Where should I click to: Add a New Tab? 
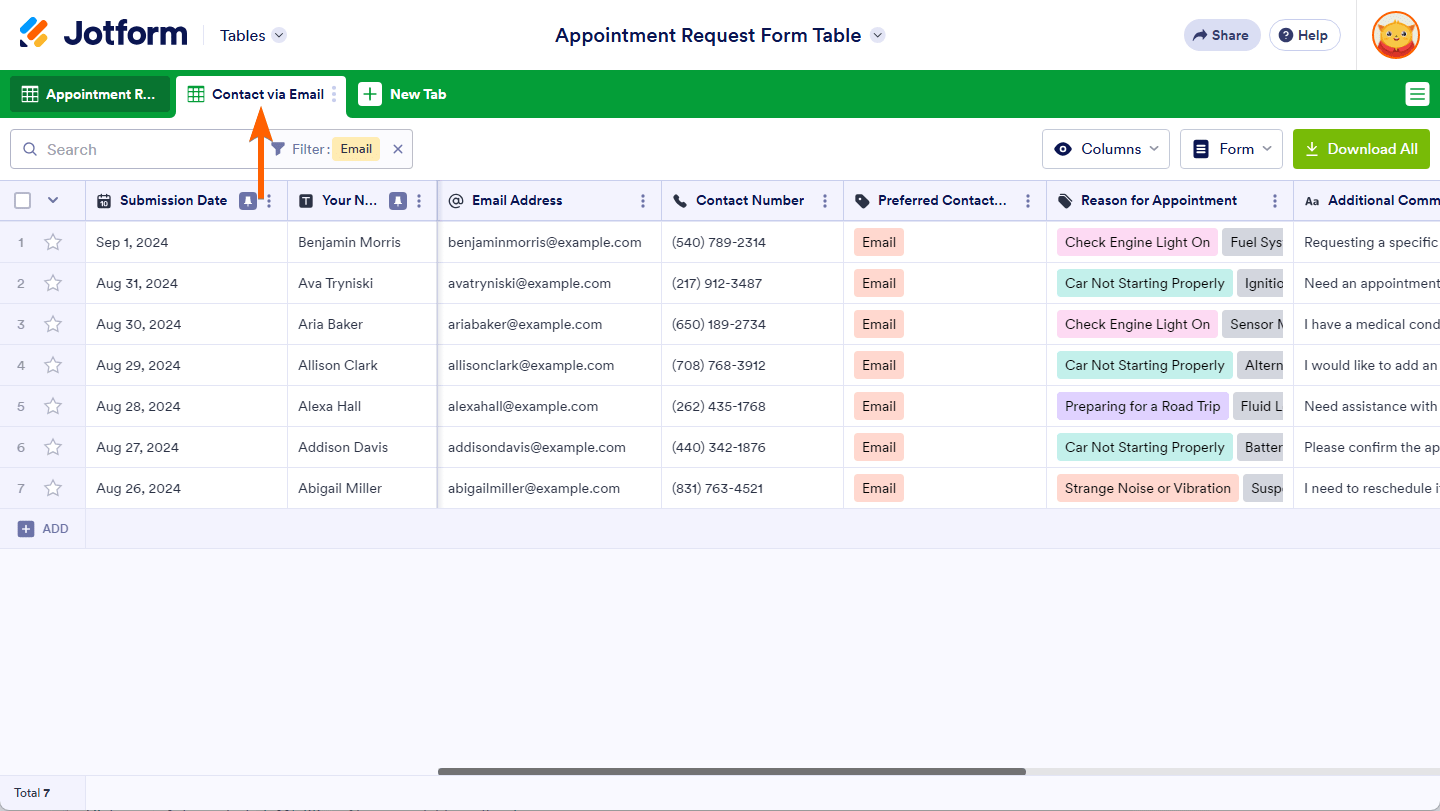[403, 94]
